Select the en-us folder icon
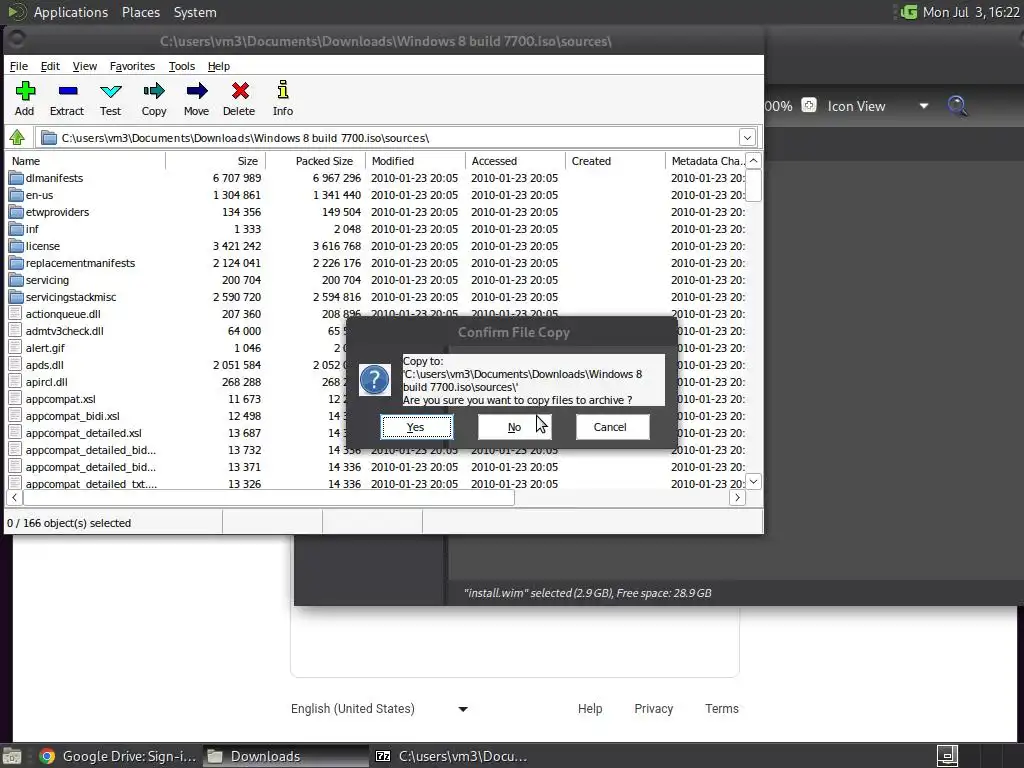This screenshot has height=768, width=1024. 16,195
